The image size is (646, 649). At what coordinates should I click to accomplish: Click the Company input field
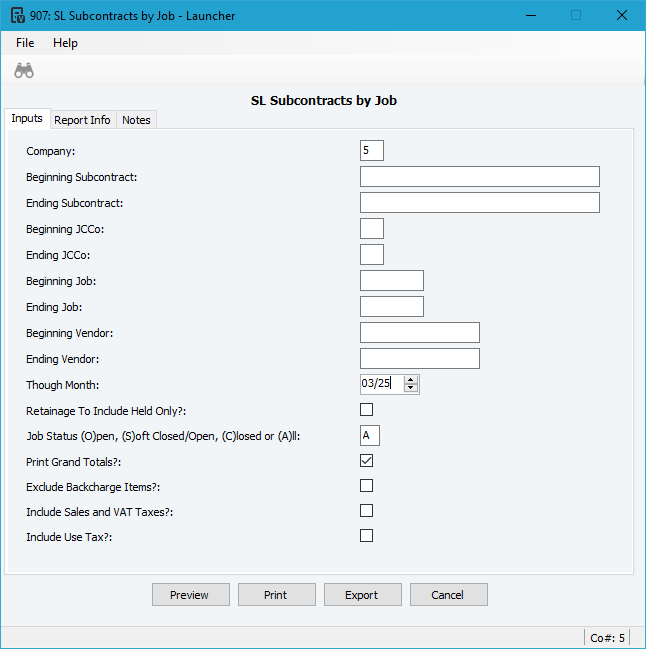[372, 151]
